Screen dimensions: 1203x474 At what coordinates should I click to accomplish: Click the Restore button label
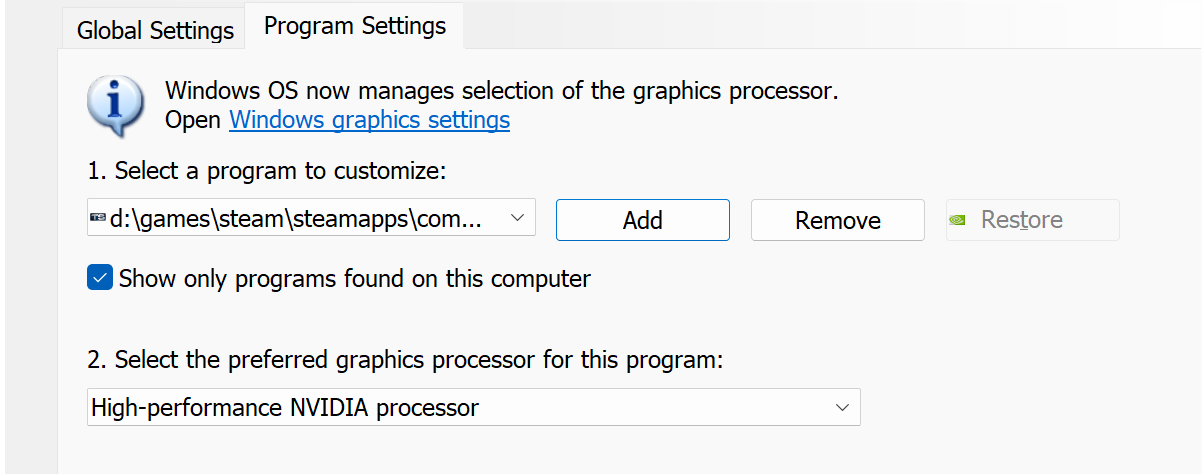pos(1022,220)
